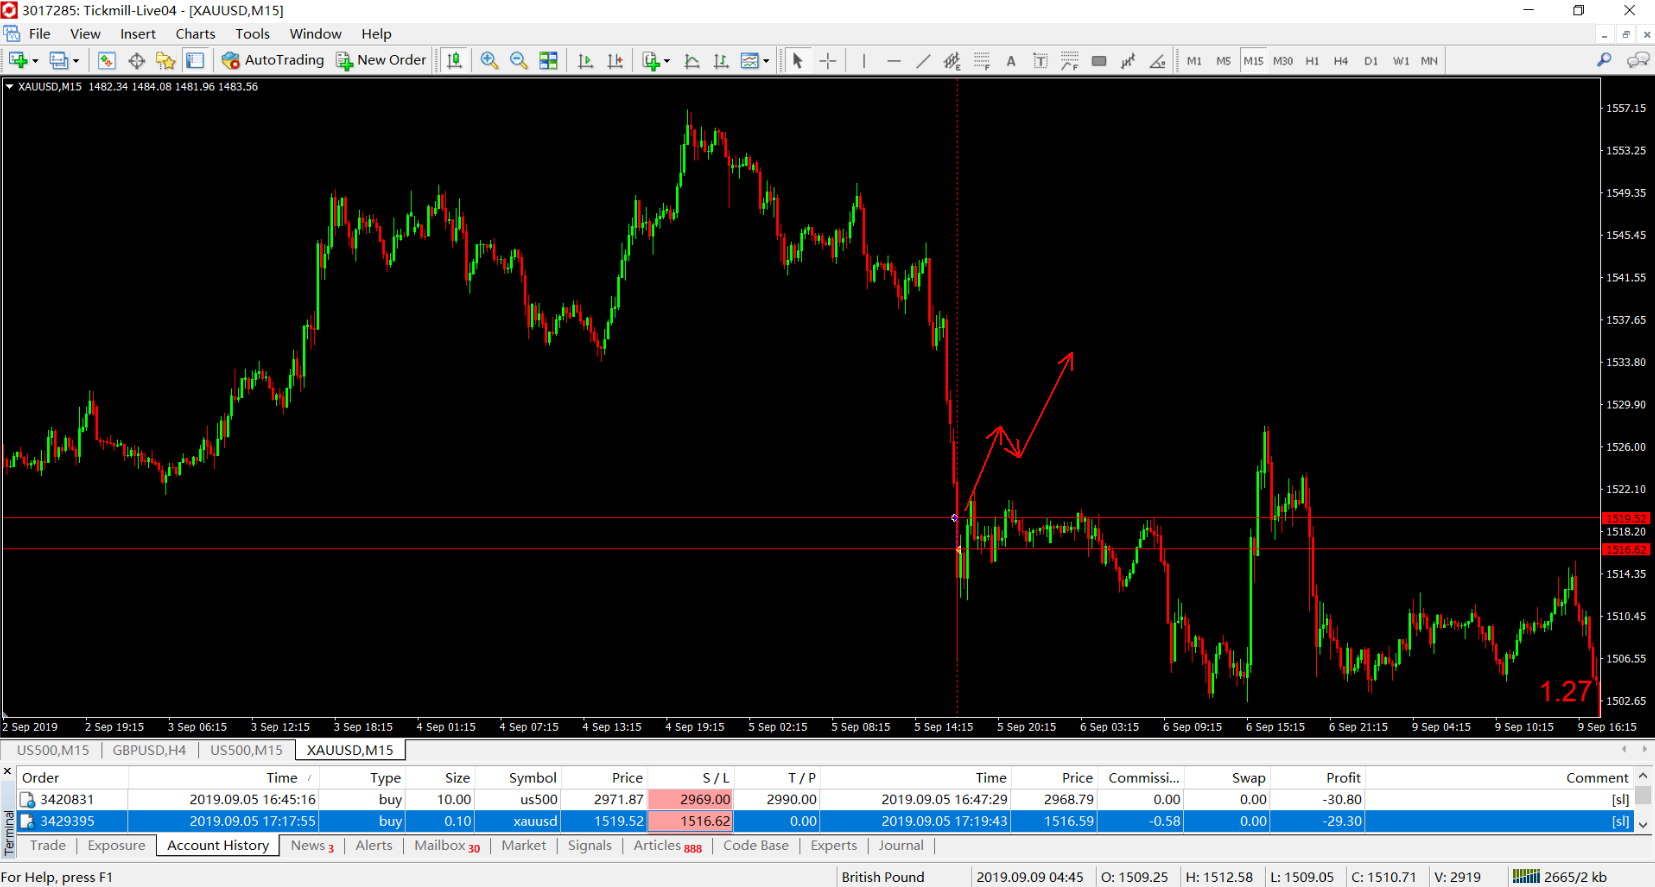
Task: Zoom out of the chart
Action: pyautogui.click(x=519, y=61)
